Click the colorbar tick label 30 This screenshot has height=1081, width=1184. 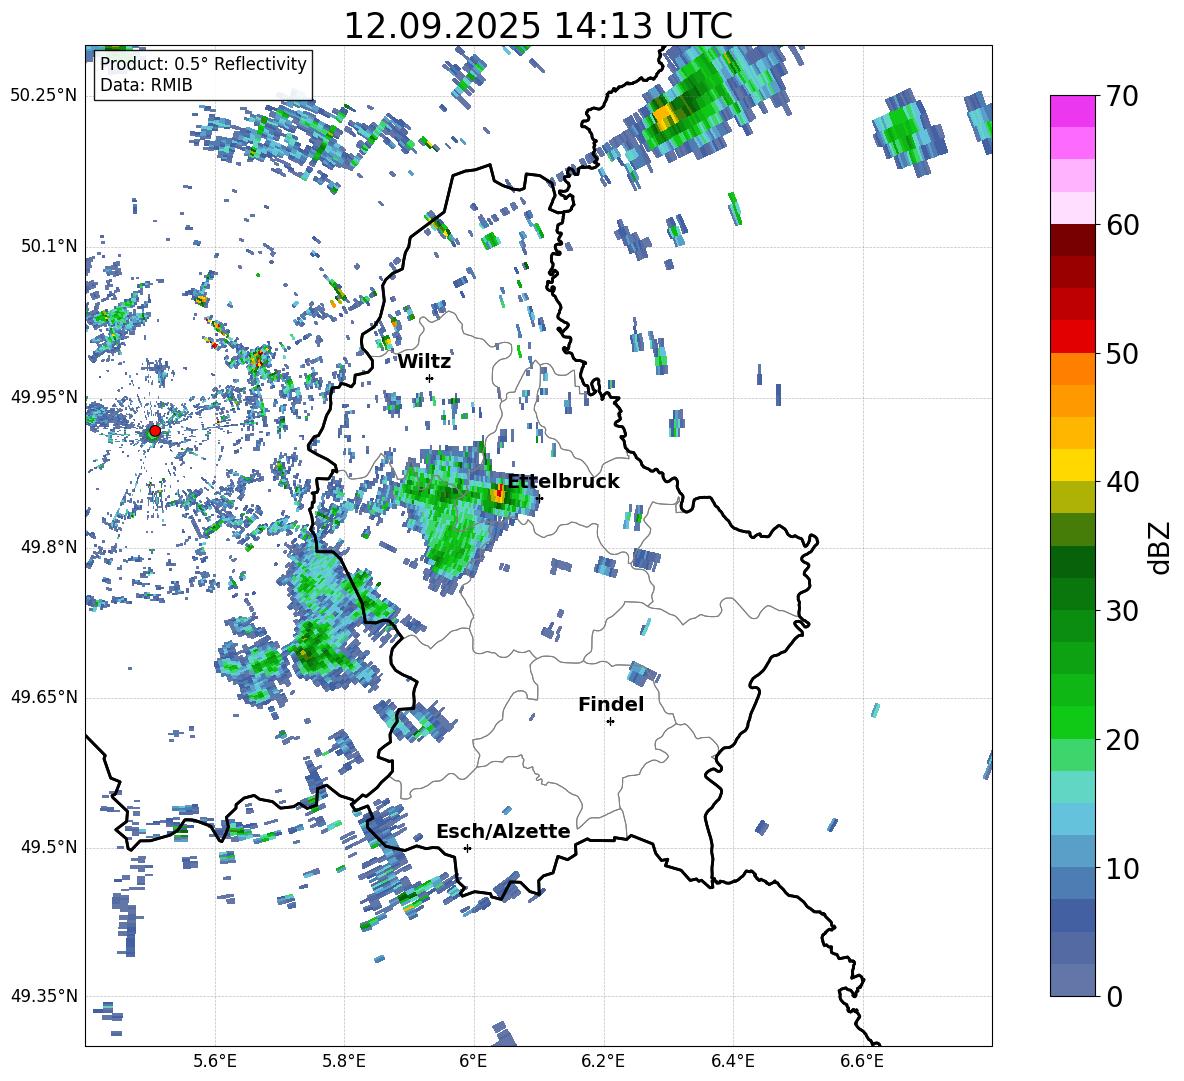coord(1122,611)
